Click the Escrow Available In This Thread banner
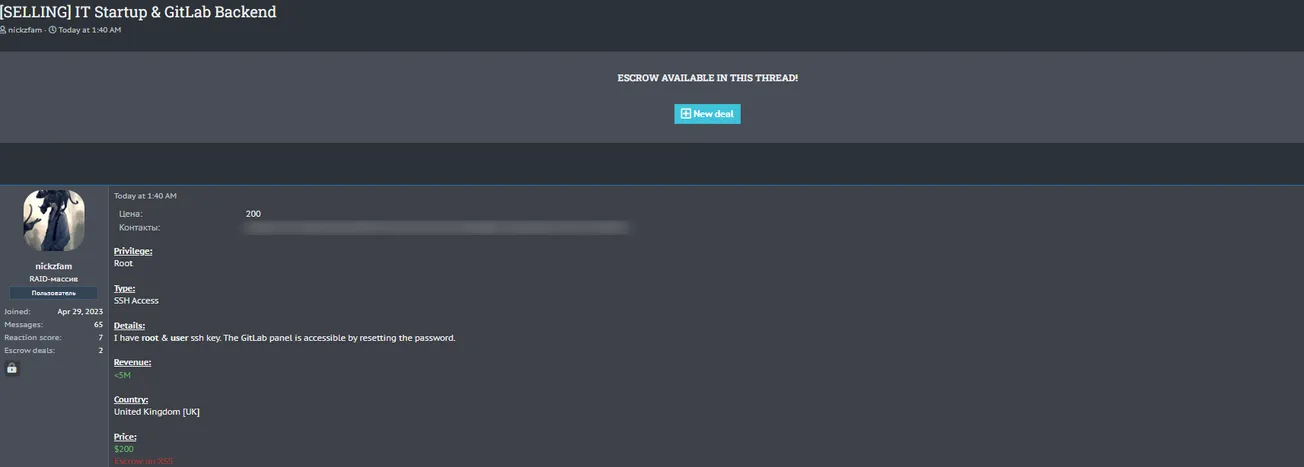The height and width of the screenshot is (467, 1304). tap(707, 78)
